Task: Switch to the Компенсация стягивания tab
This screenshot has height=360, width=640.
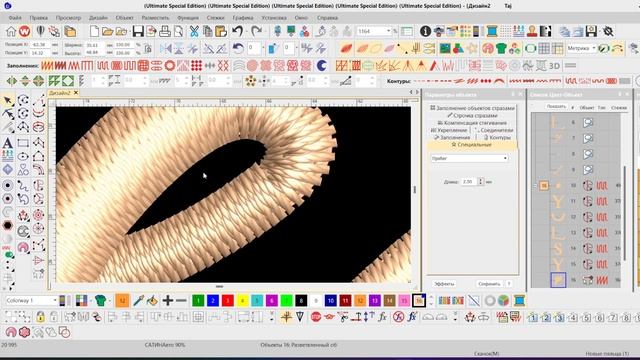Action: [x=472, y=123]
